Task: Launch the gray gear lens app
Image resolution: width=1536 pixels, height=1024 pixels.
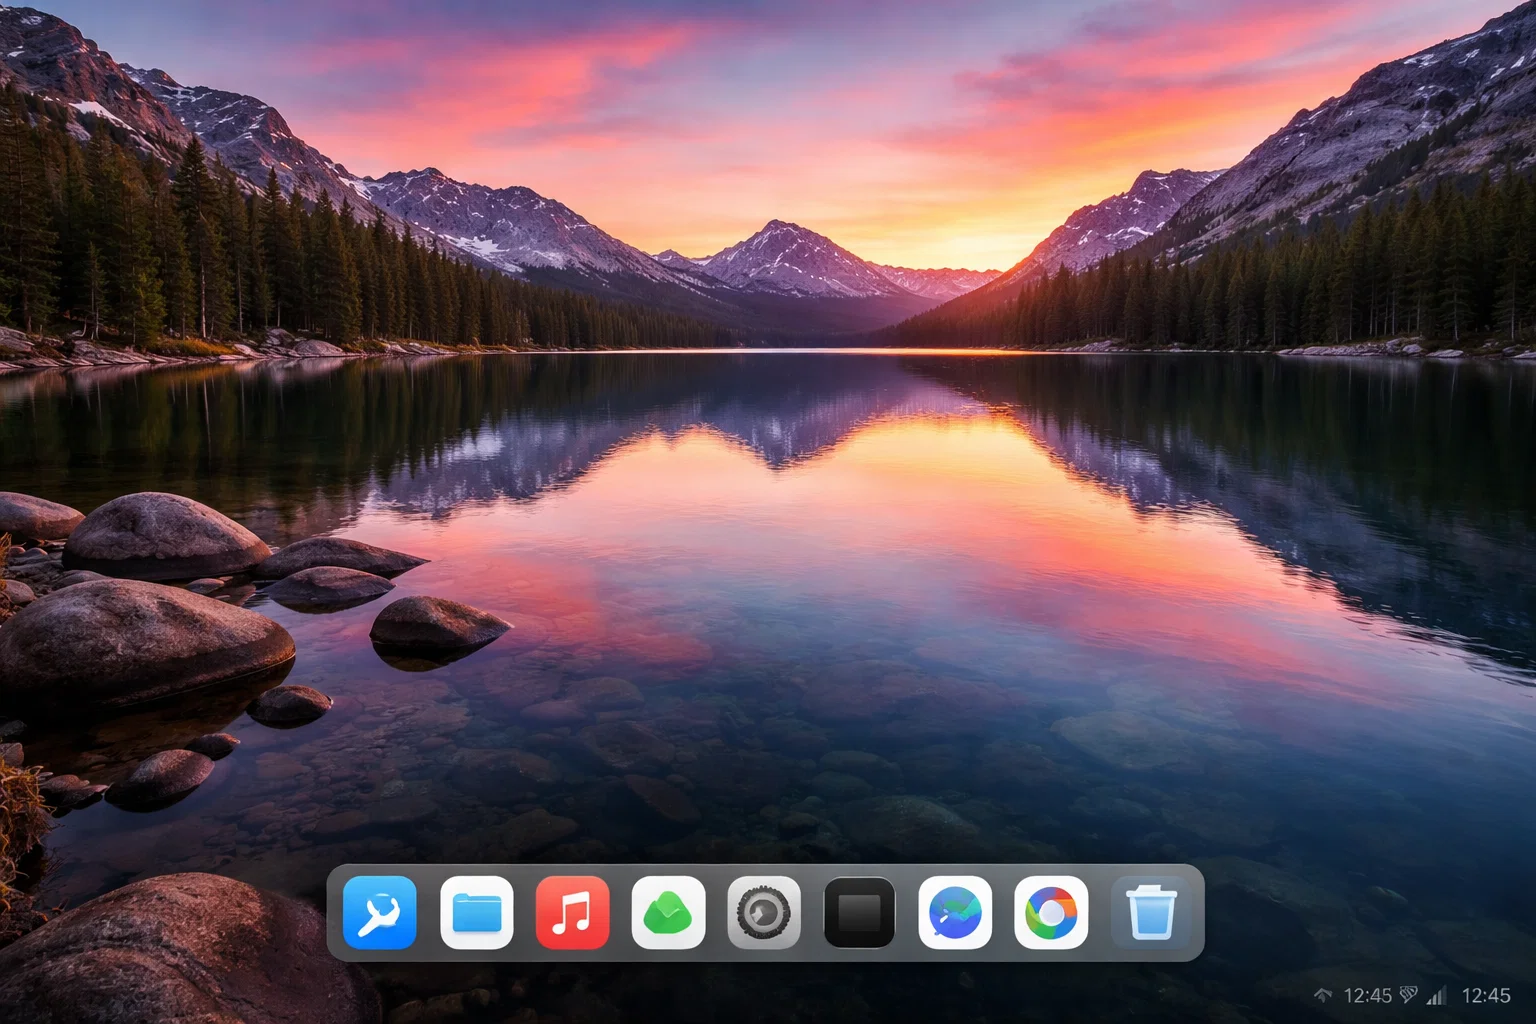Action: click(x=764, y=912)
